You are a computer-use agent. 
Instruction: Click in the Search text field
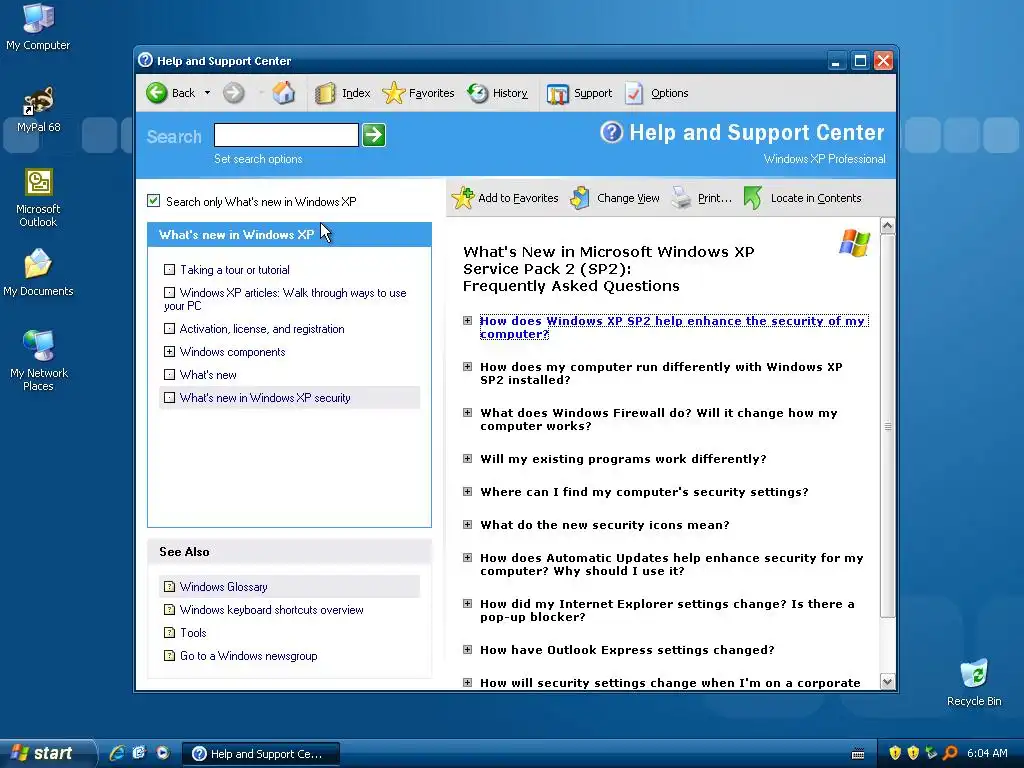coord(286,135)
